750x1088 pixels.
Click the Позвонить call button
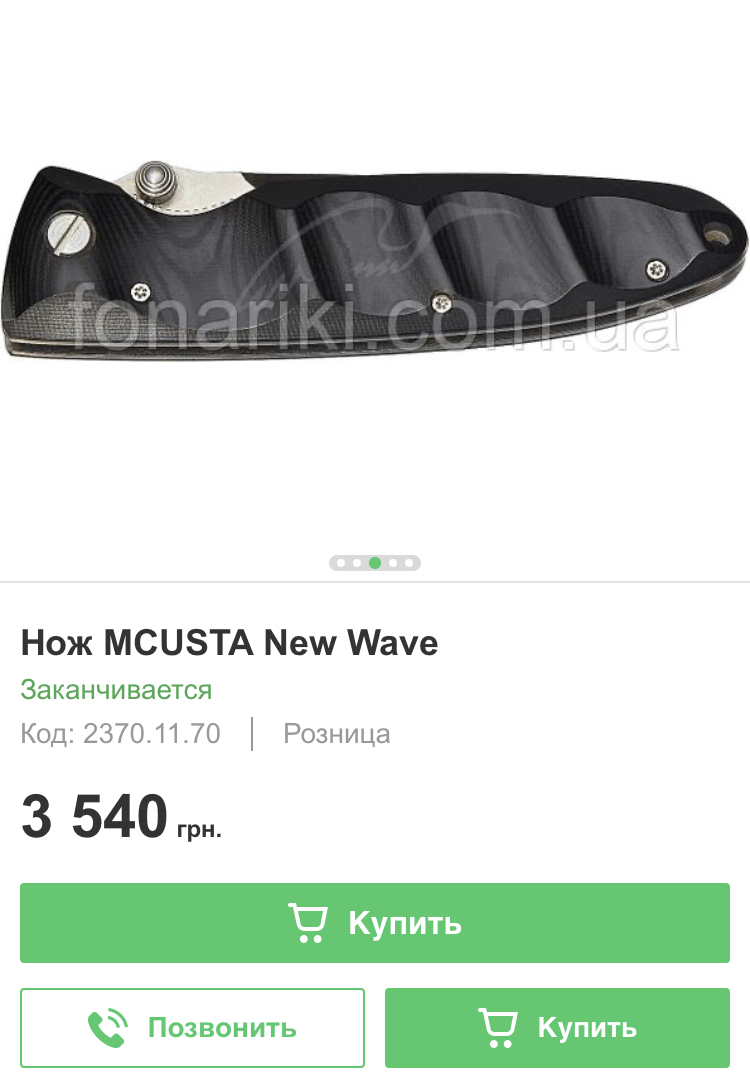pos(192,1028)
